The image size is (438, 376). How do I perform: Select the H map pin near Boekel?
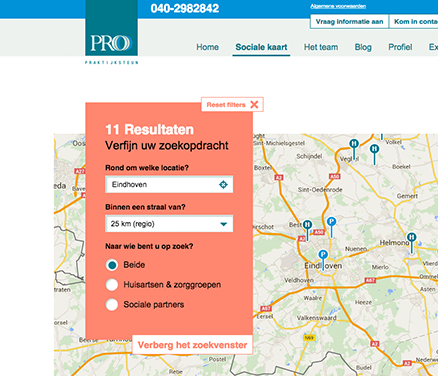375,154
